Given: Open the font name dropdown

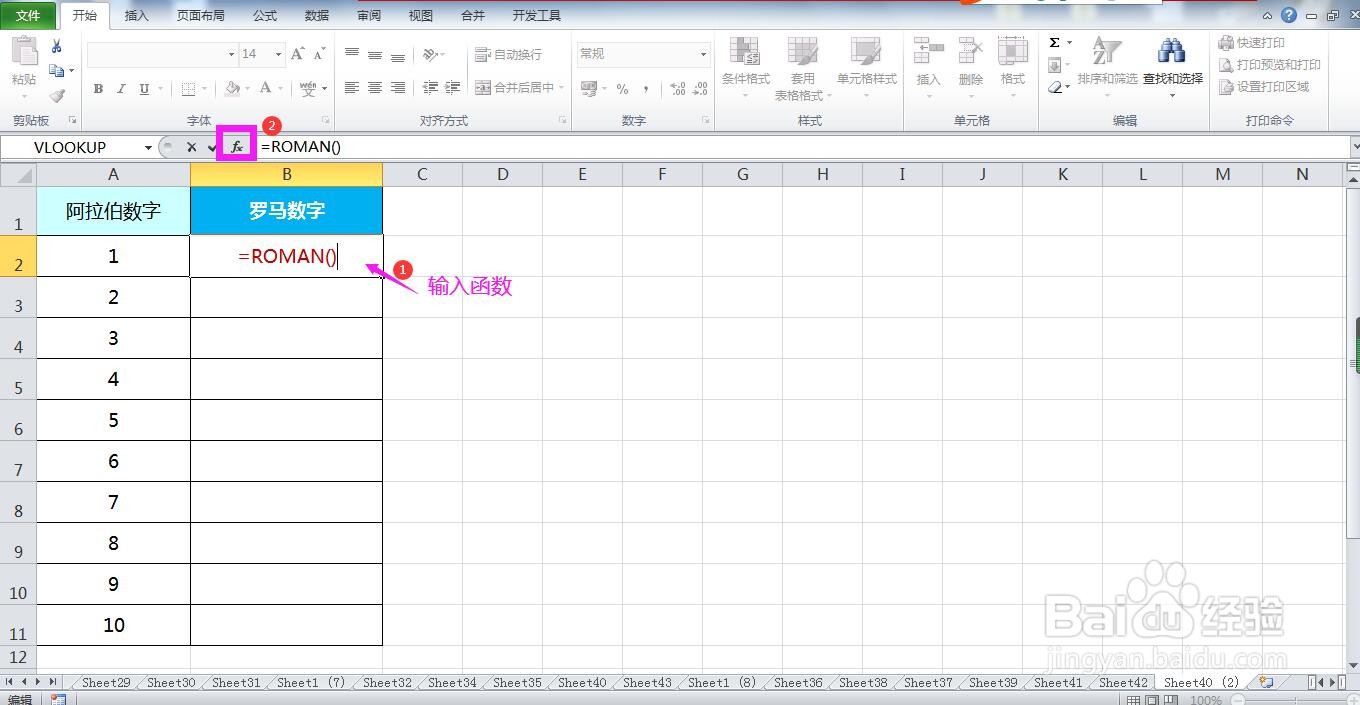Looking at the screenshot, I should click(x=232, y=54).
